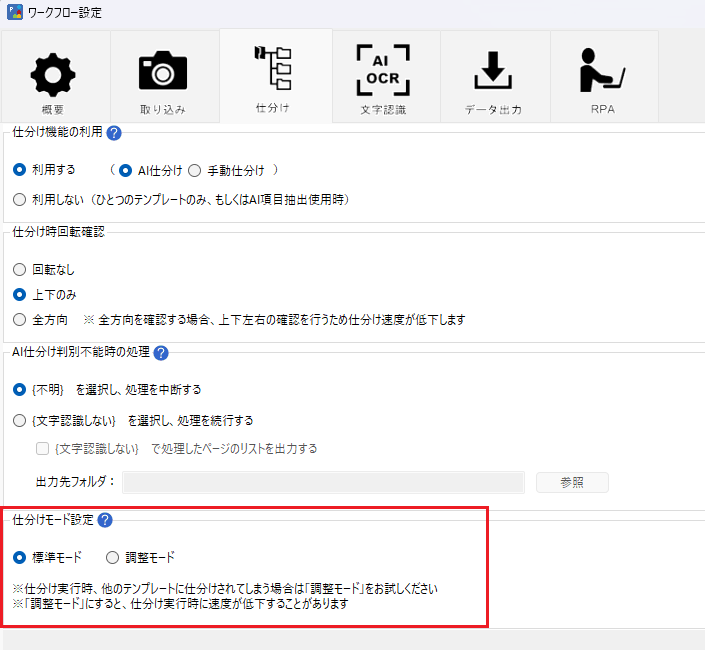
Task: Click the 出力先フォルダ path input field
Action: tap(323, 482)
